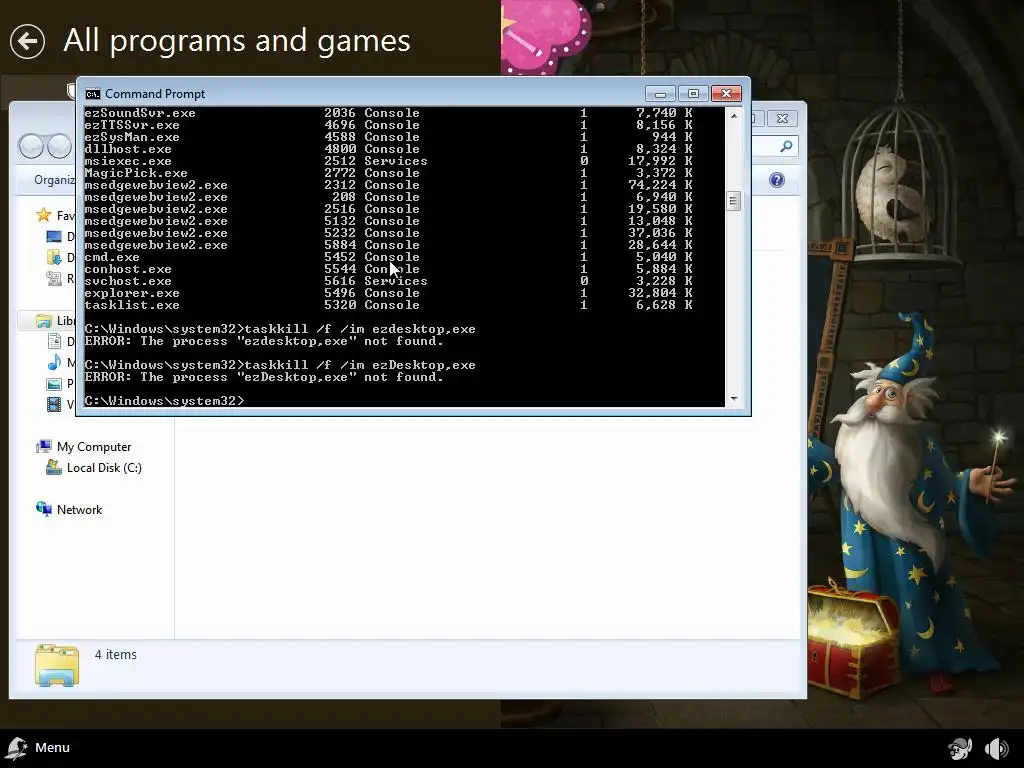Image resolution: width=1024 pixels, height=768 pixels.
Task: Click the MagicPick.exe process row
Action: click(x=388, y=173)
